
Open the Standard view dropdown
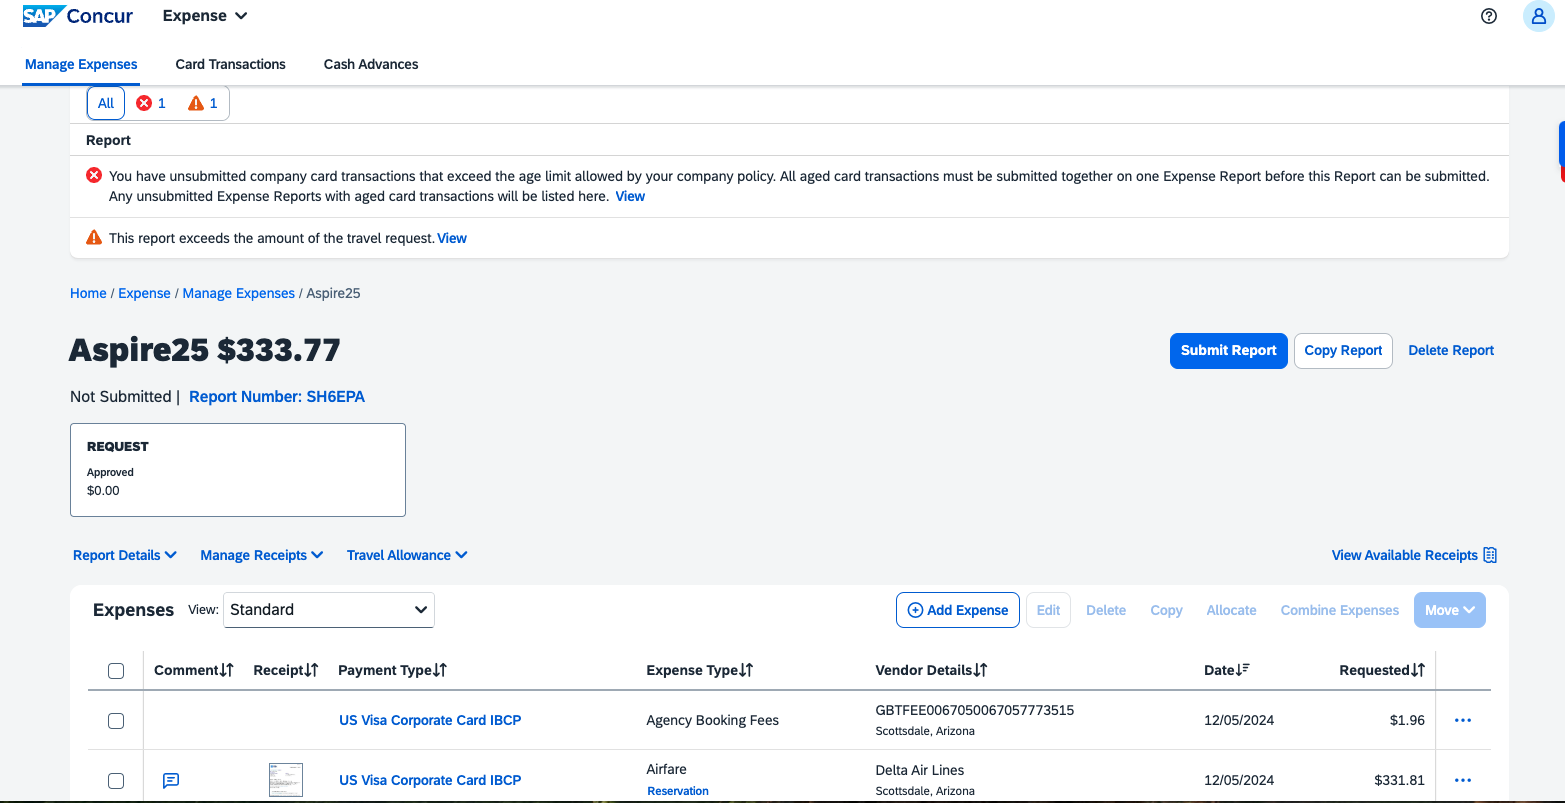point(329,610)
